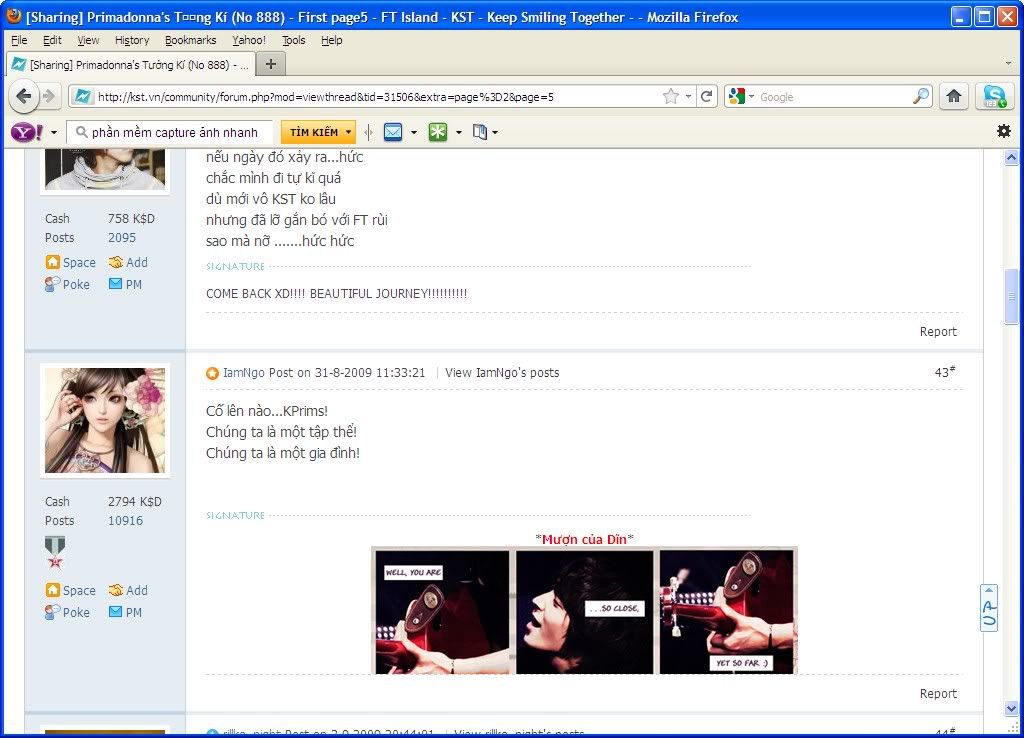Go back to the previous page
The width and height of the screenshot is (1024, 738).
click(x=24, y=97)
